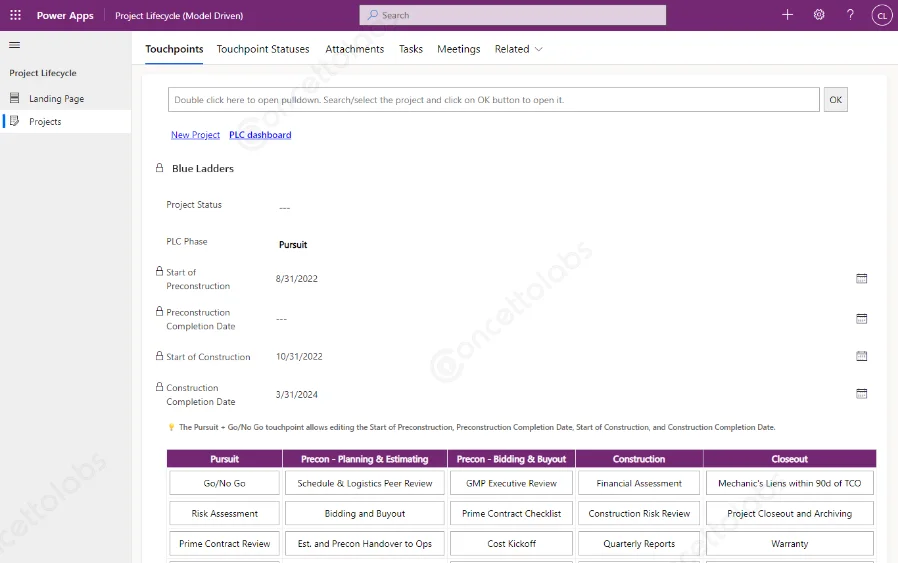Expand the Related tab dropdown

[518, 49]
